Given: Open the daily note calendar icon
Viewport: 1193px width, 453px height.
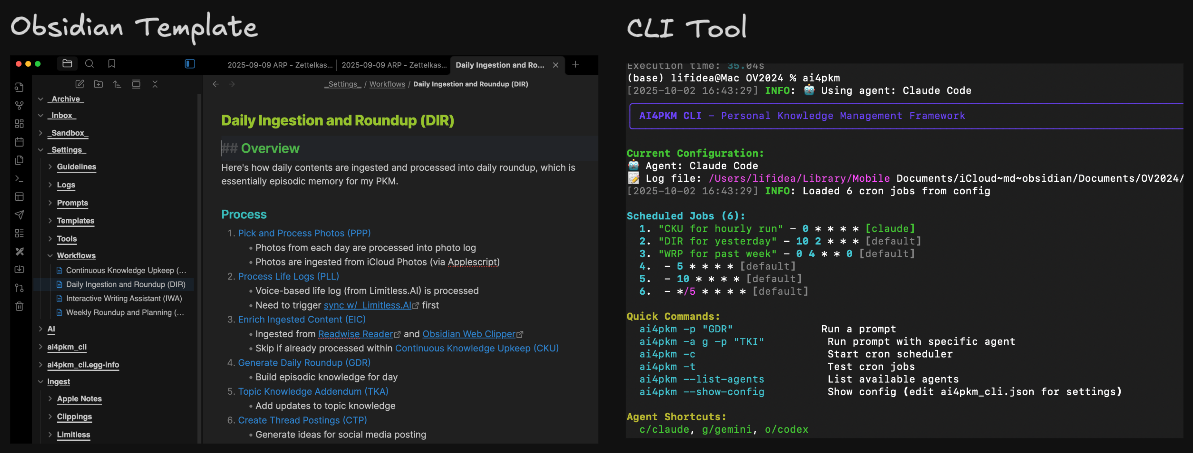Looking at the screenshot, I should click(x=19, y=142).
